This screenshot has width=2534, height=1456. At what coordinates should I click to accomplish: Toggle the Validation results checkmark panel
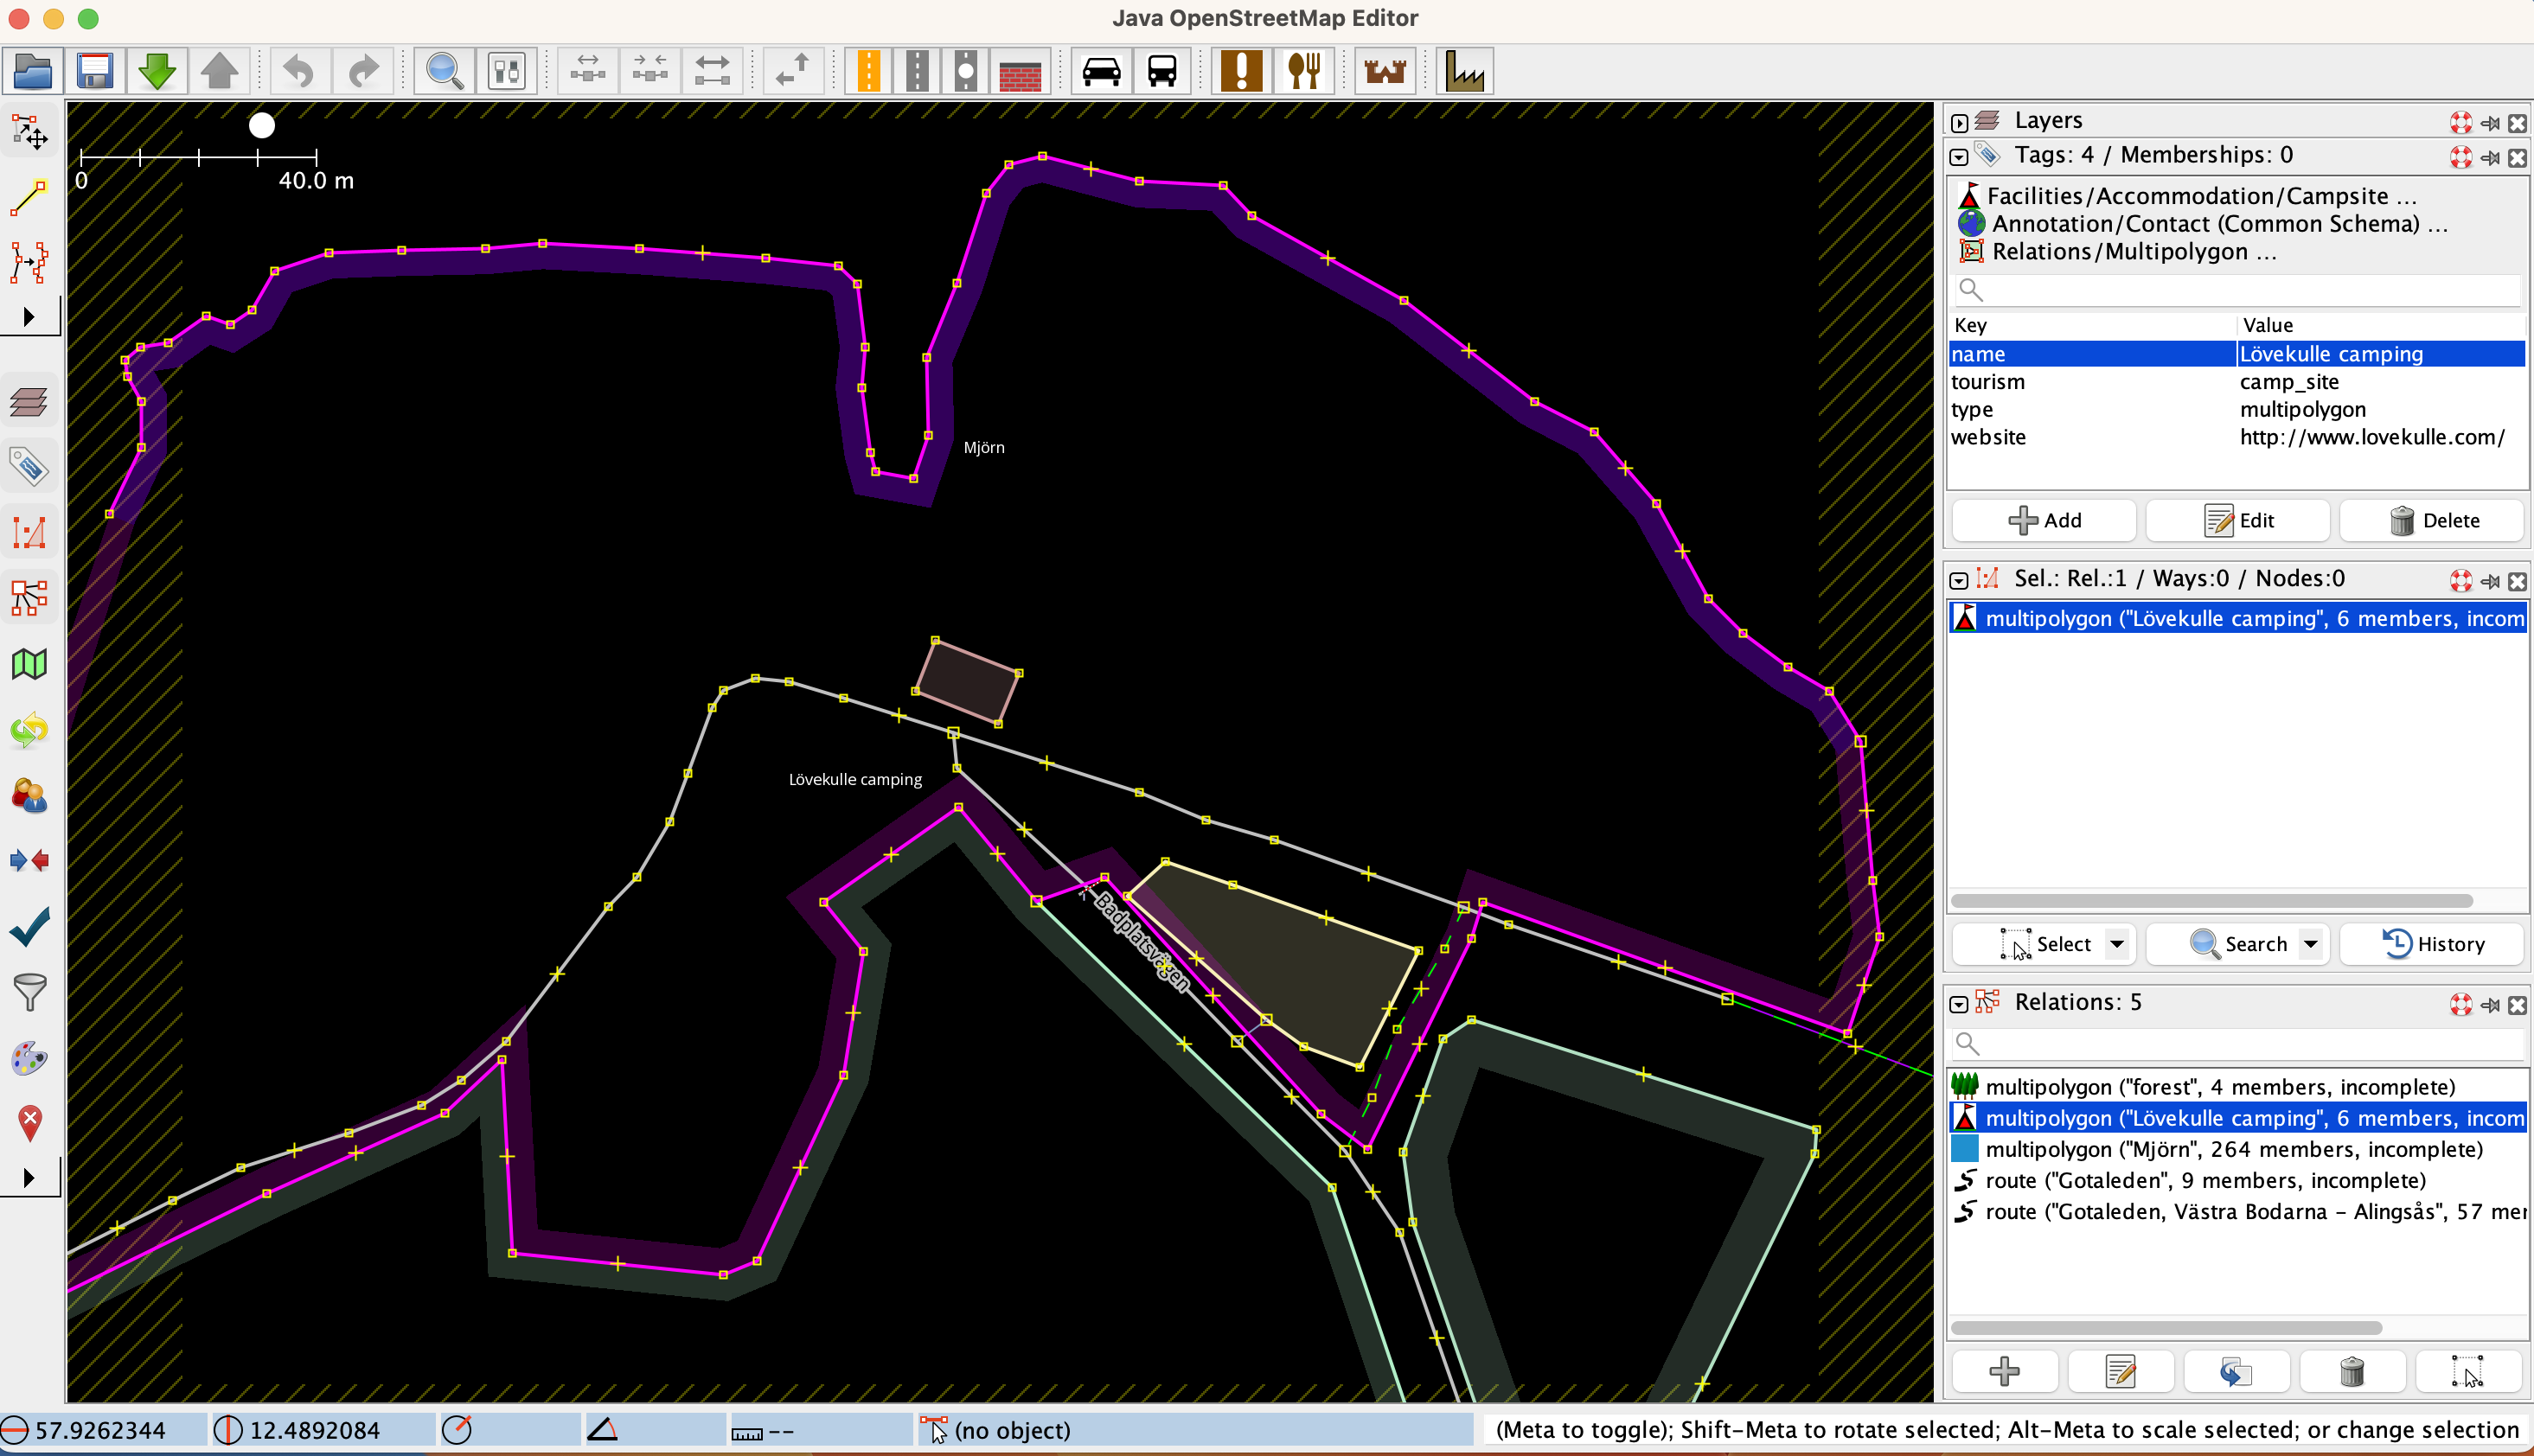[29, 927]
